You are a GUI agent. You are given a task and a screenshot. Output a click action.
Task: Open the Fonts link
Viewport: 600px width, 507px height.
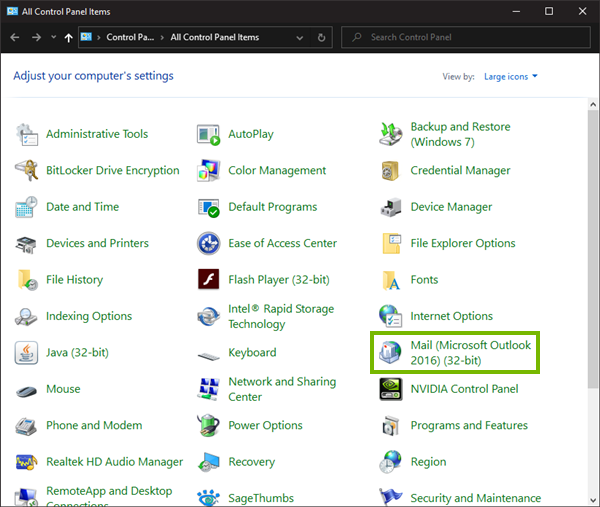pyautogui.click(x=424, y=279)
